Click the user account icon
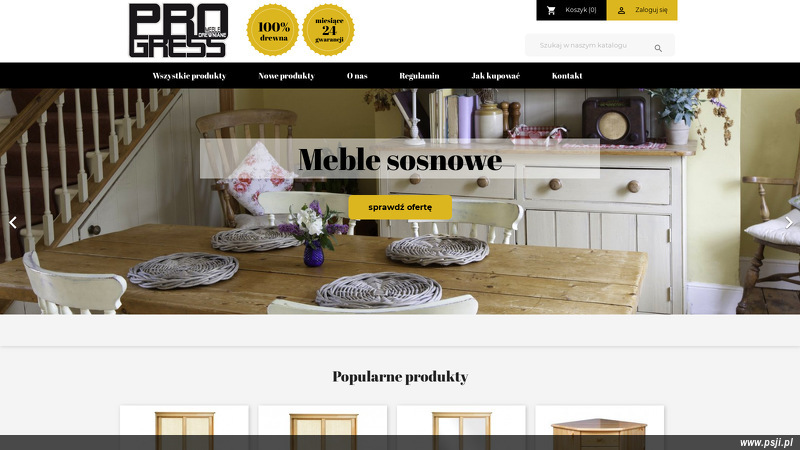Viewport: 800px width, 450px height. pyautogui.click(x=621, y=10)
